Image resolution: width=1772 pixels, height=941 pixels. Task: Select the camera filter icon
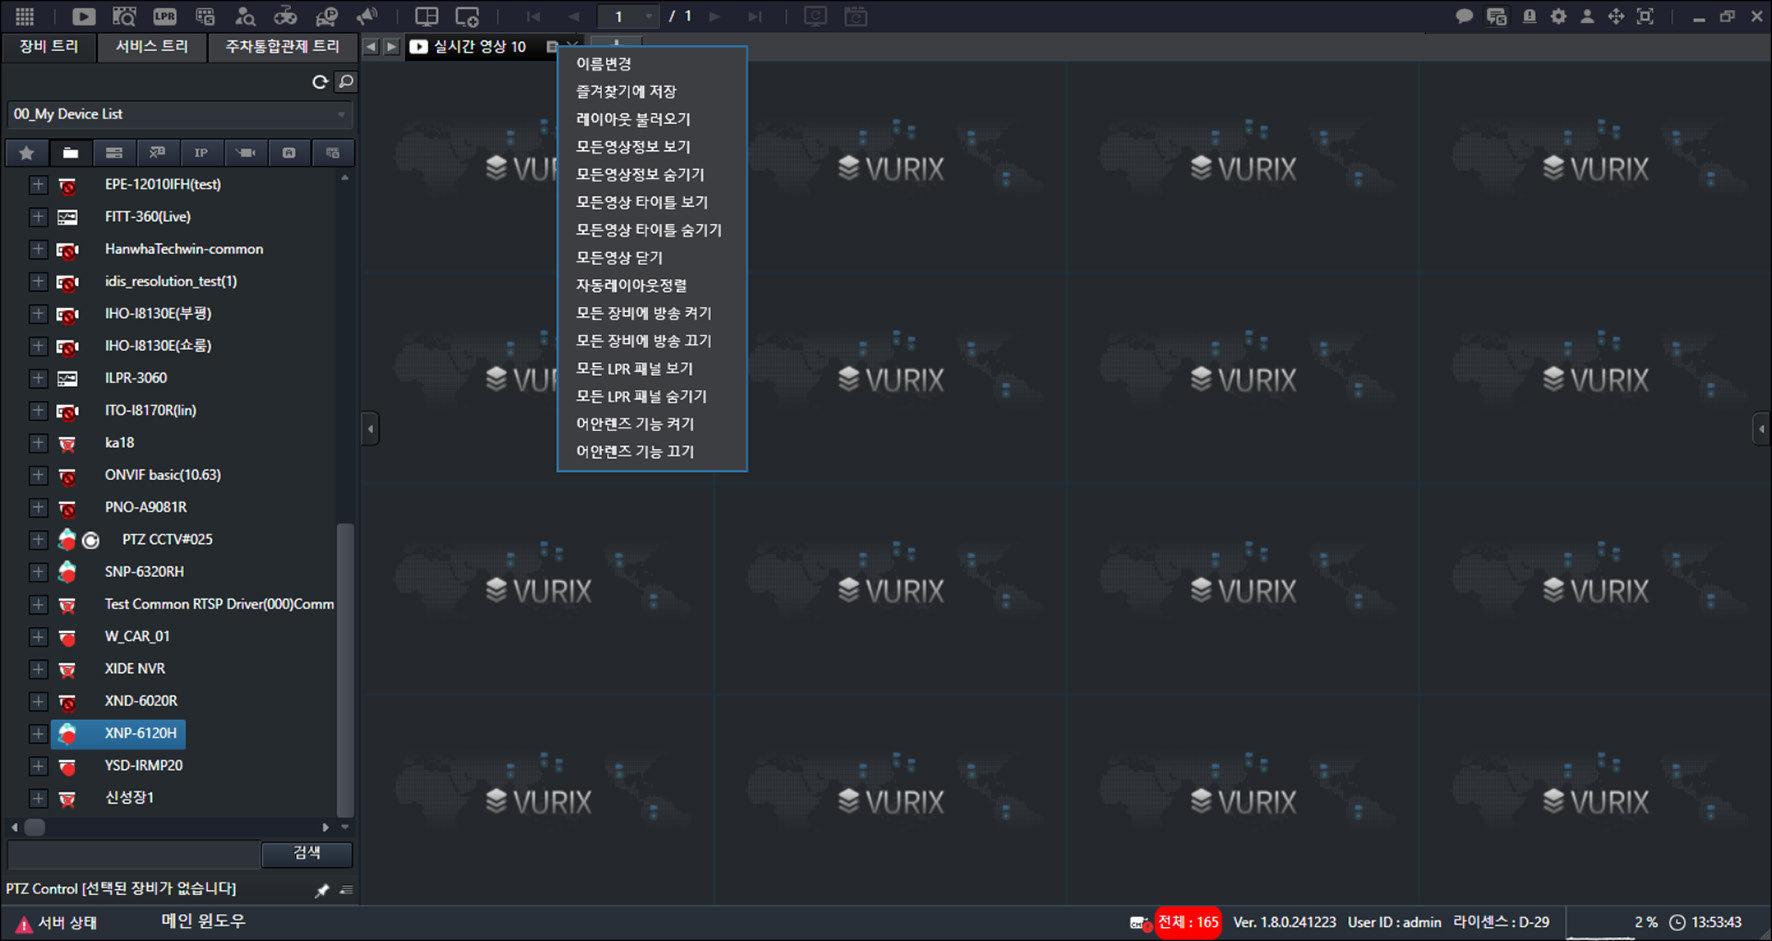point(245,153)
